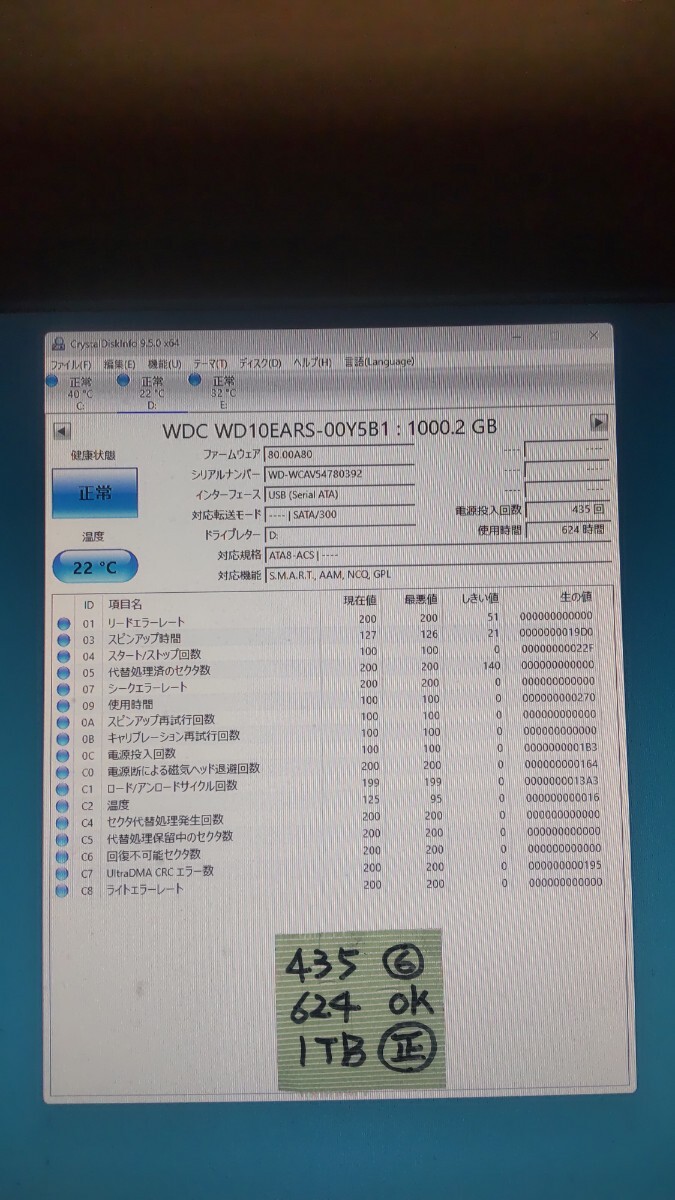Click the 現在値 column header
The width and height of the screenshot is (675, 1200).
359,600
